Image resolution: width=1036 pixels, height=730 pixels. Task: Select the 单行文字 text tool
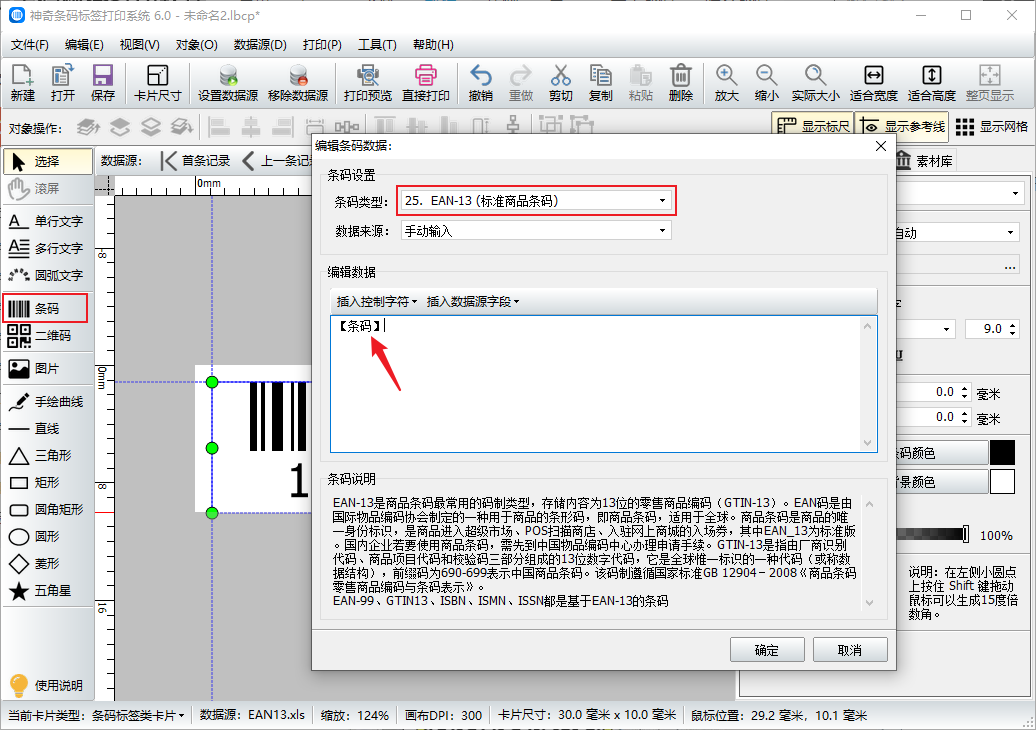pyautogui.click(x=48, y=221)
